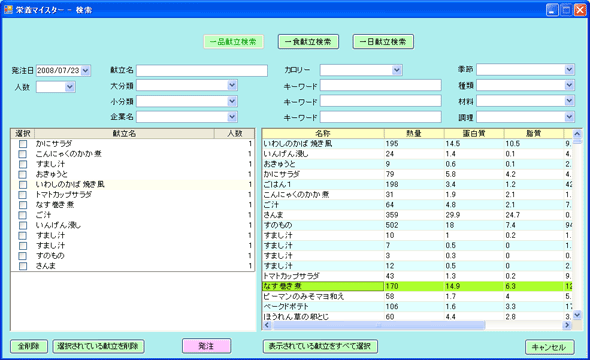590x360 pixels.
Task: Select highlighted なす巻き煮 row in table
Action: coord(417,286)
